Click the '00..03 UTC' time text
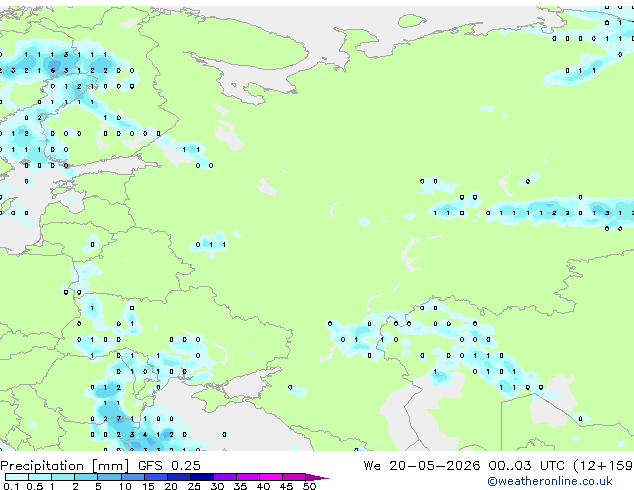The height and width of the screenshot is (490, 634). 526,466
